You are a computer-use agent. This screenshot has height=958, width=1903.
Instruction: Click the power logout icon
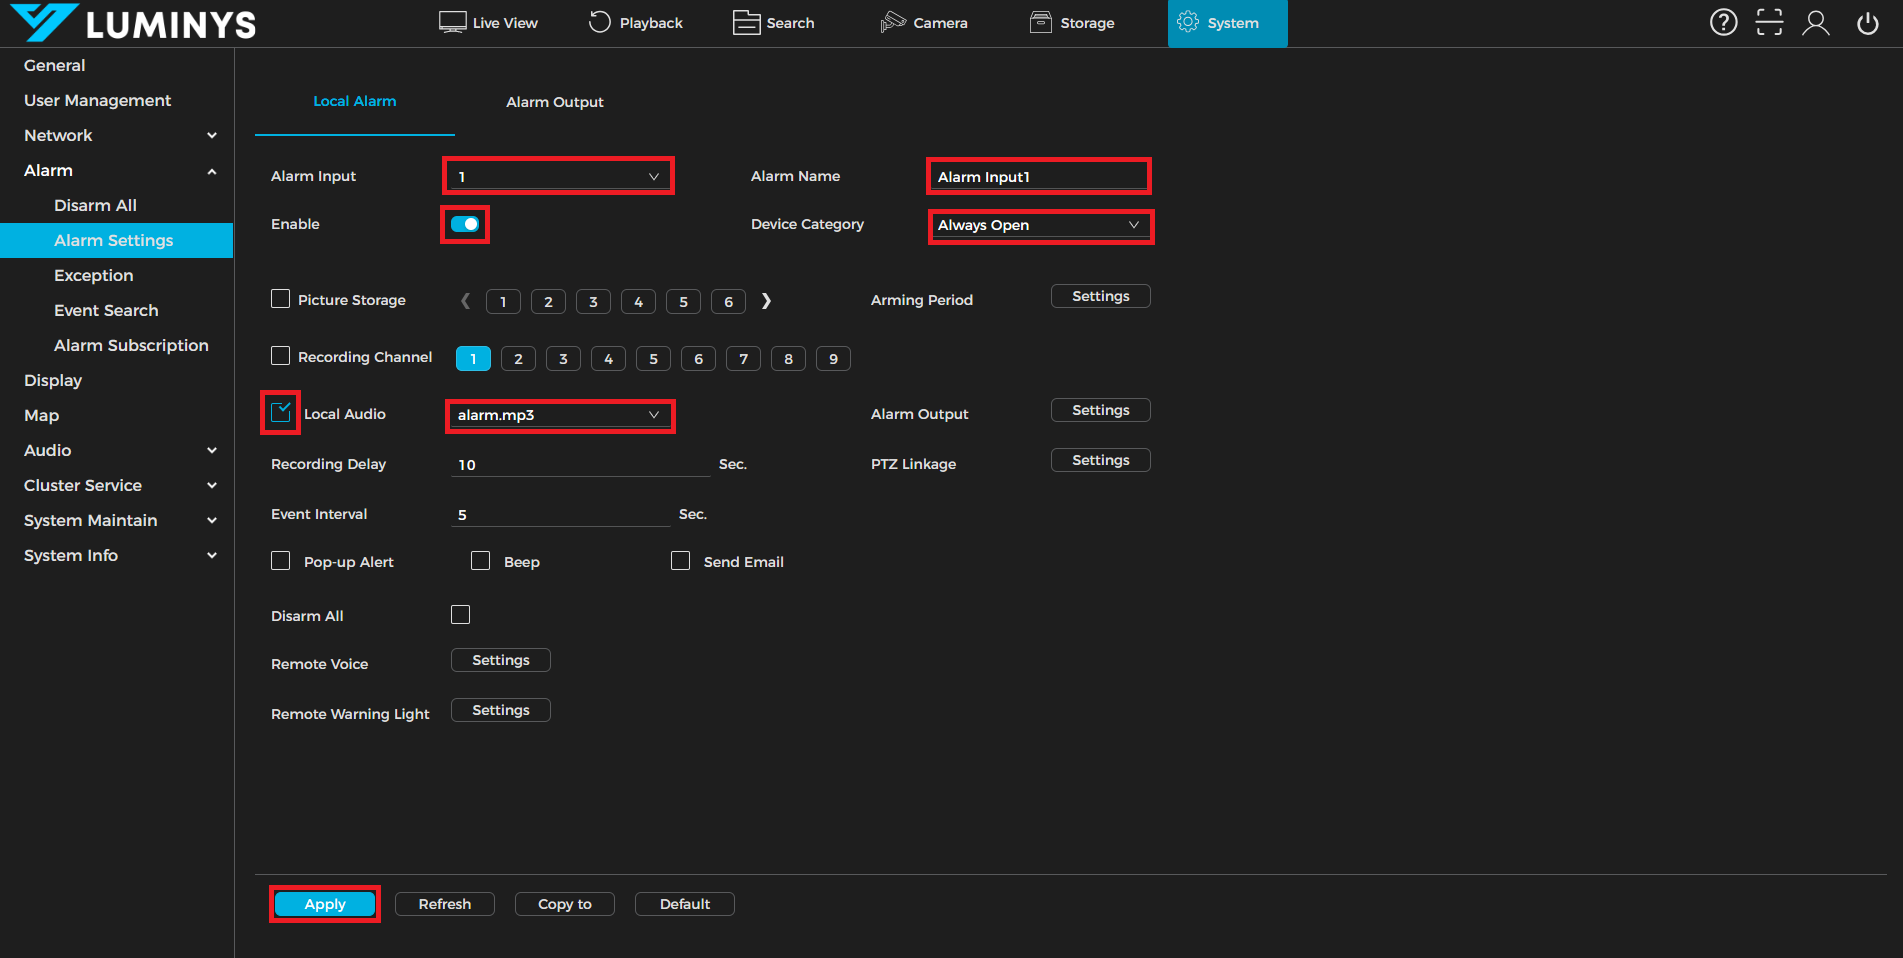point(1867,22)
